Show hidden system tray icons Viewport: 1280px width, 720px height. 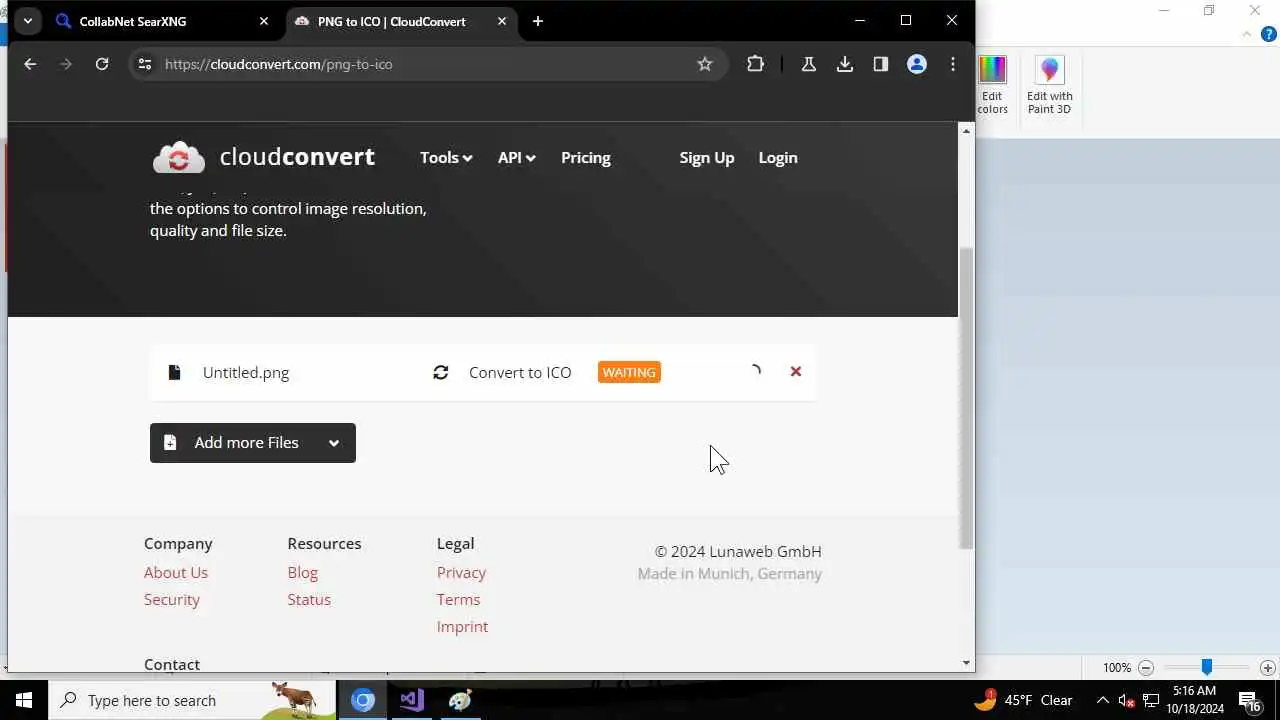(1102, 700)
